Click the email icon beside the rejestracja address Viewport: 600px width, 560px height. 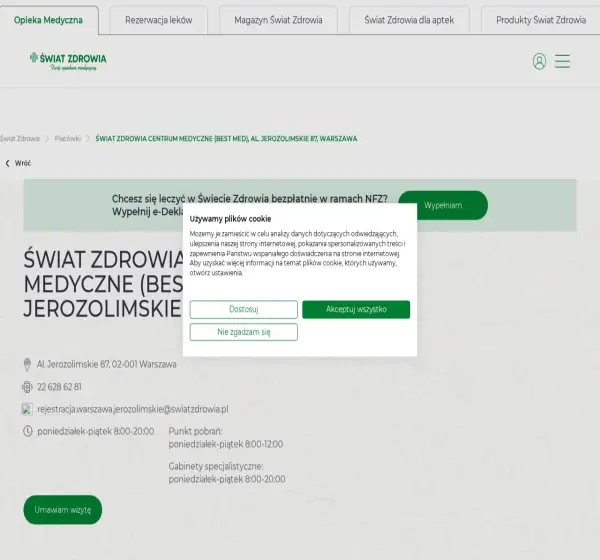click(27, 409)
